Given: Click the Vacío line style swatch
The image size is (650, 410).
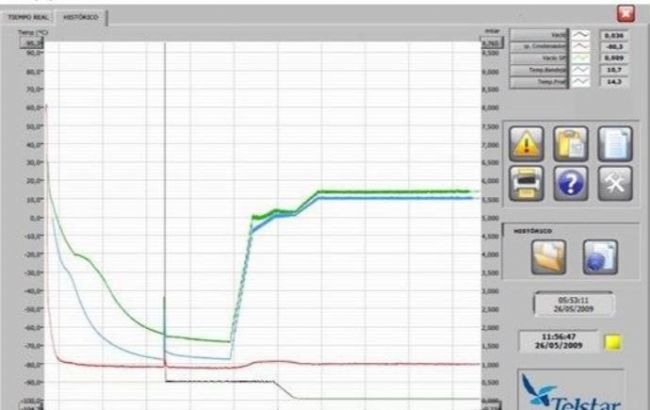Looking at the screenshot, I should coord(581,35).
